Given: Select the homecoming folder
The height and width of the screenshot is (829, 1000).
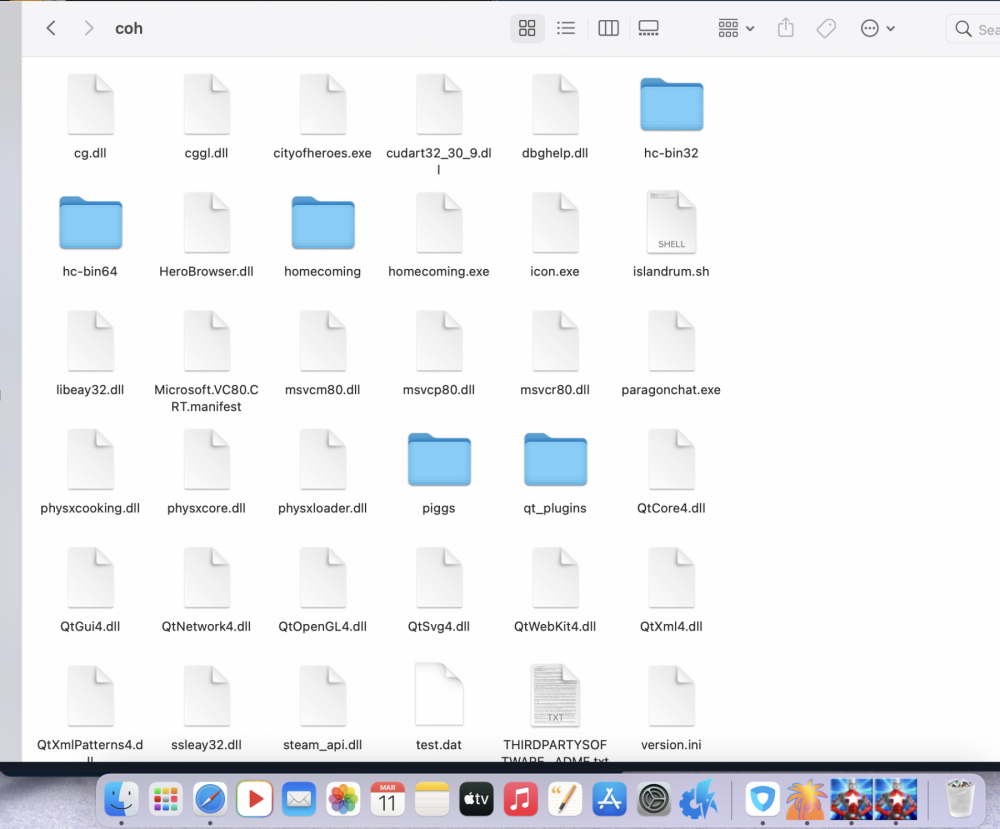Looking at the screenshot, I should (322, 223).
